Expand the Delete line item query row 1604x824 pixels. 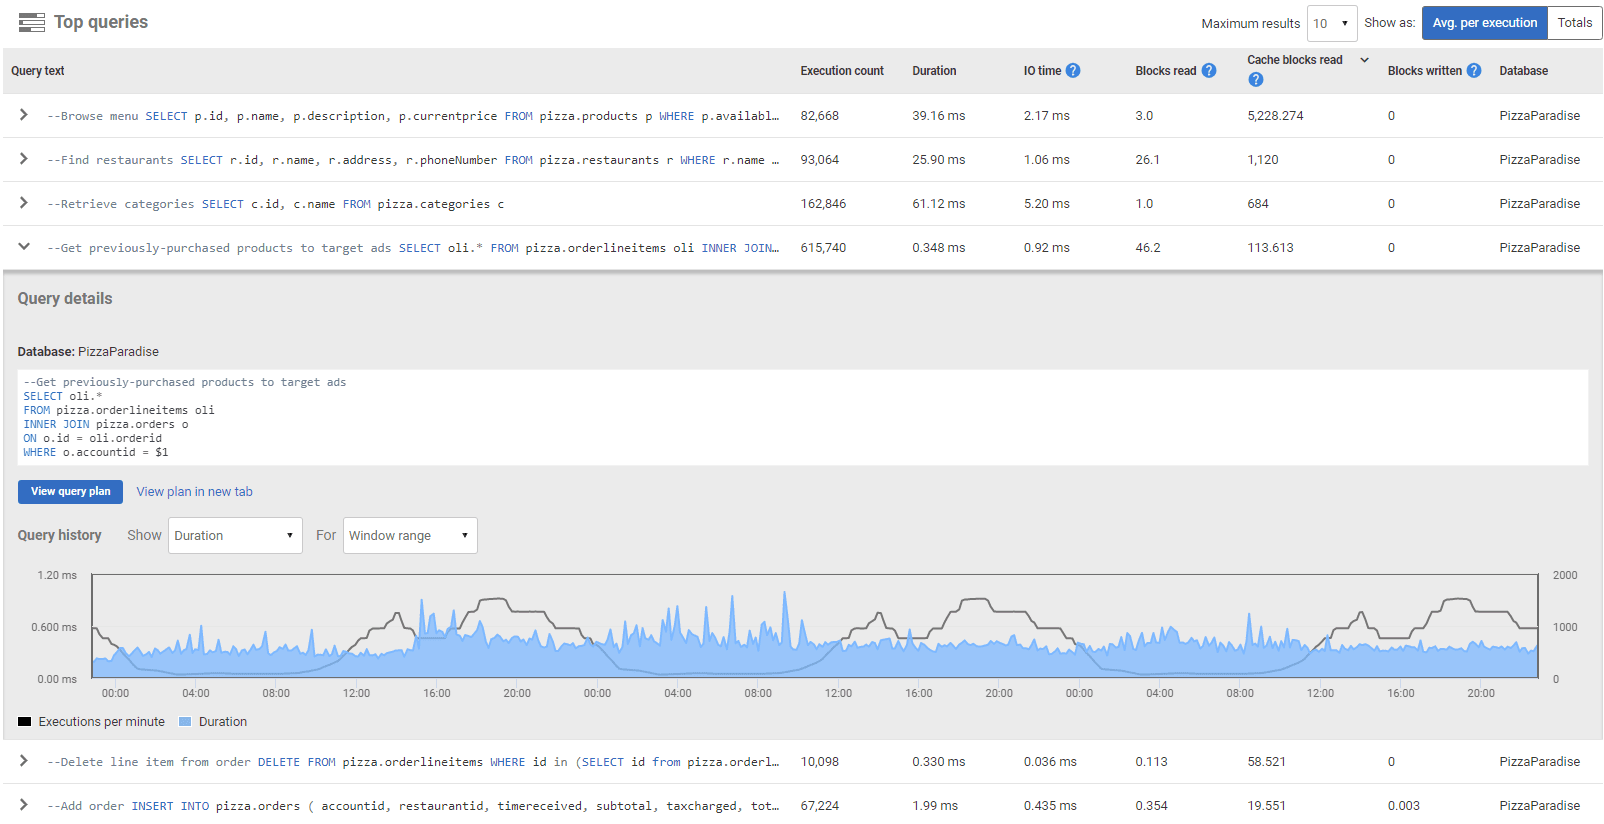pyautogui.click(x=24, y=762)
